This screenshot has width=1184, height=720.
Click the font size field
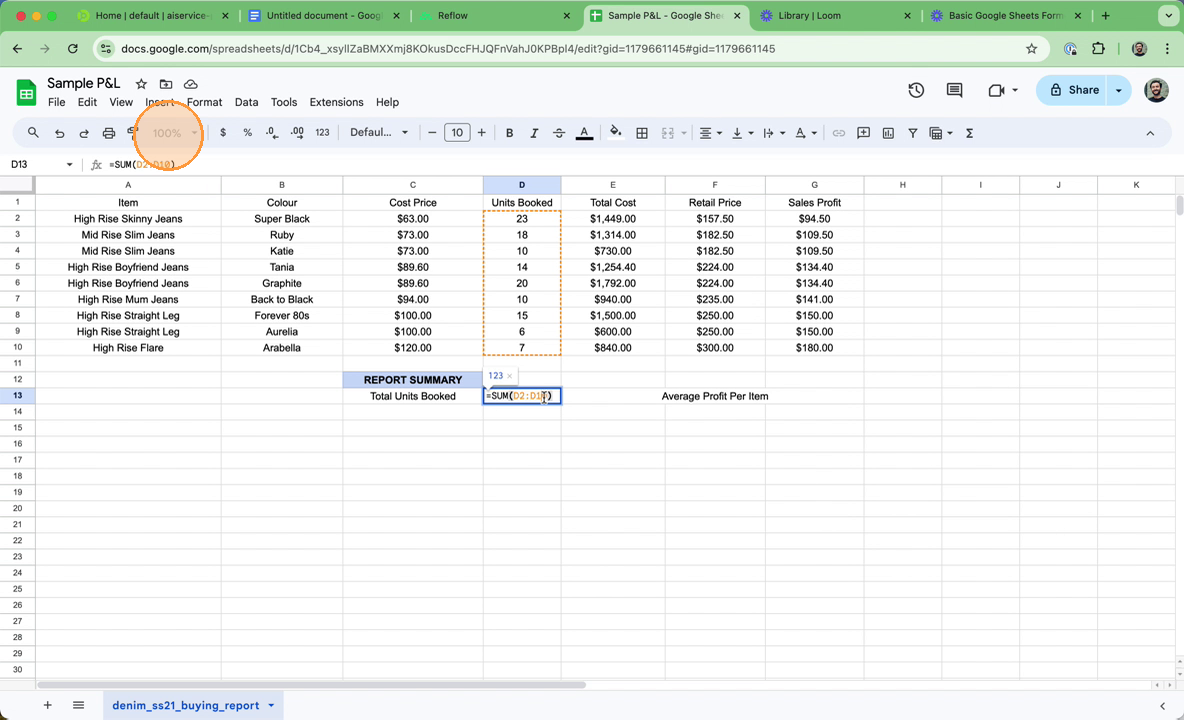pyautogui.click(x=457, y=133)
